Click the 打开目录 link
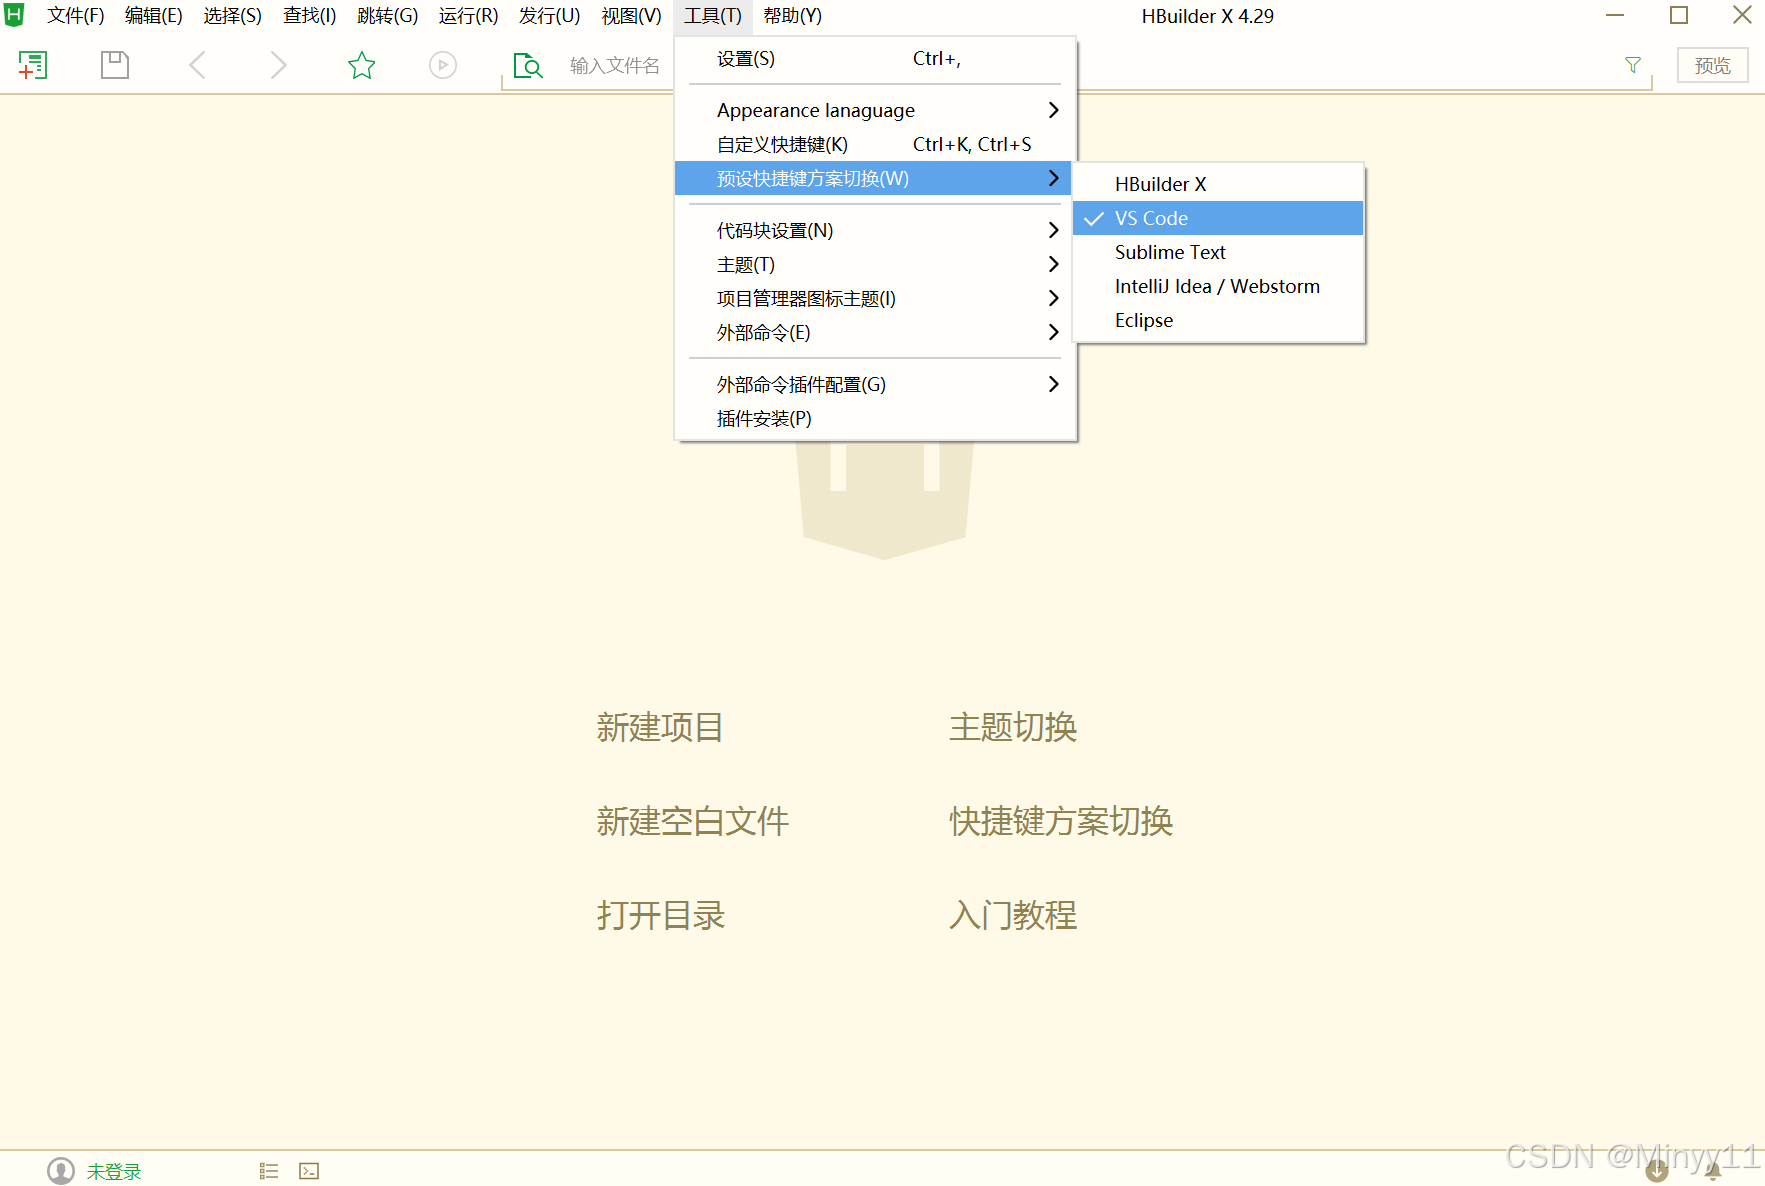 pyautogui.click(x=660, y=915)
